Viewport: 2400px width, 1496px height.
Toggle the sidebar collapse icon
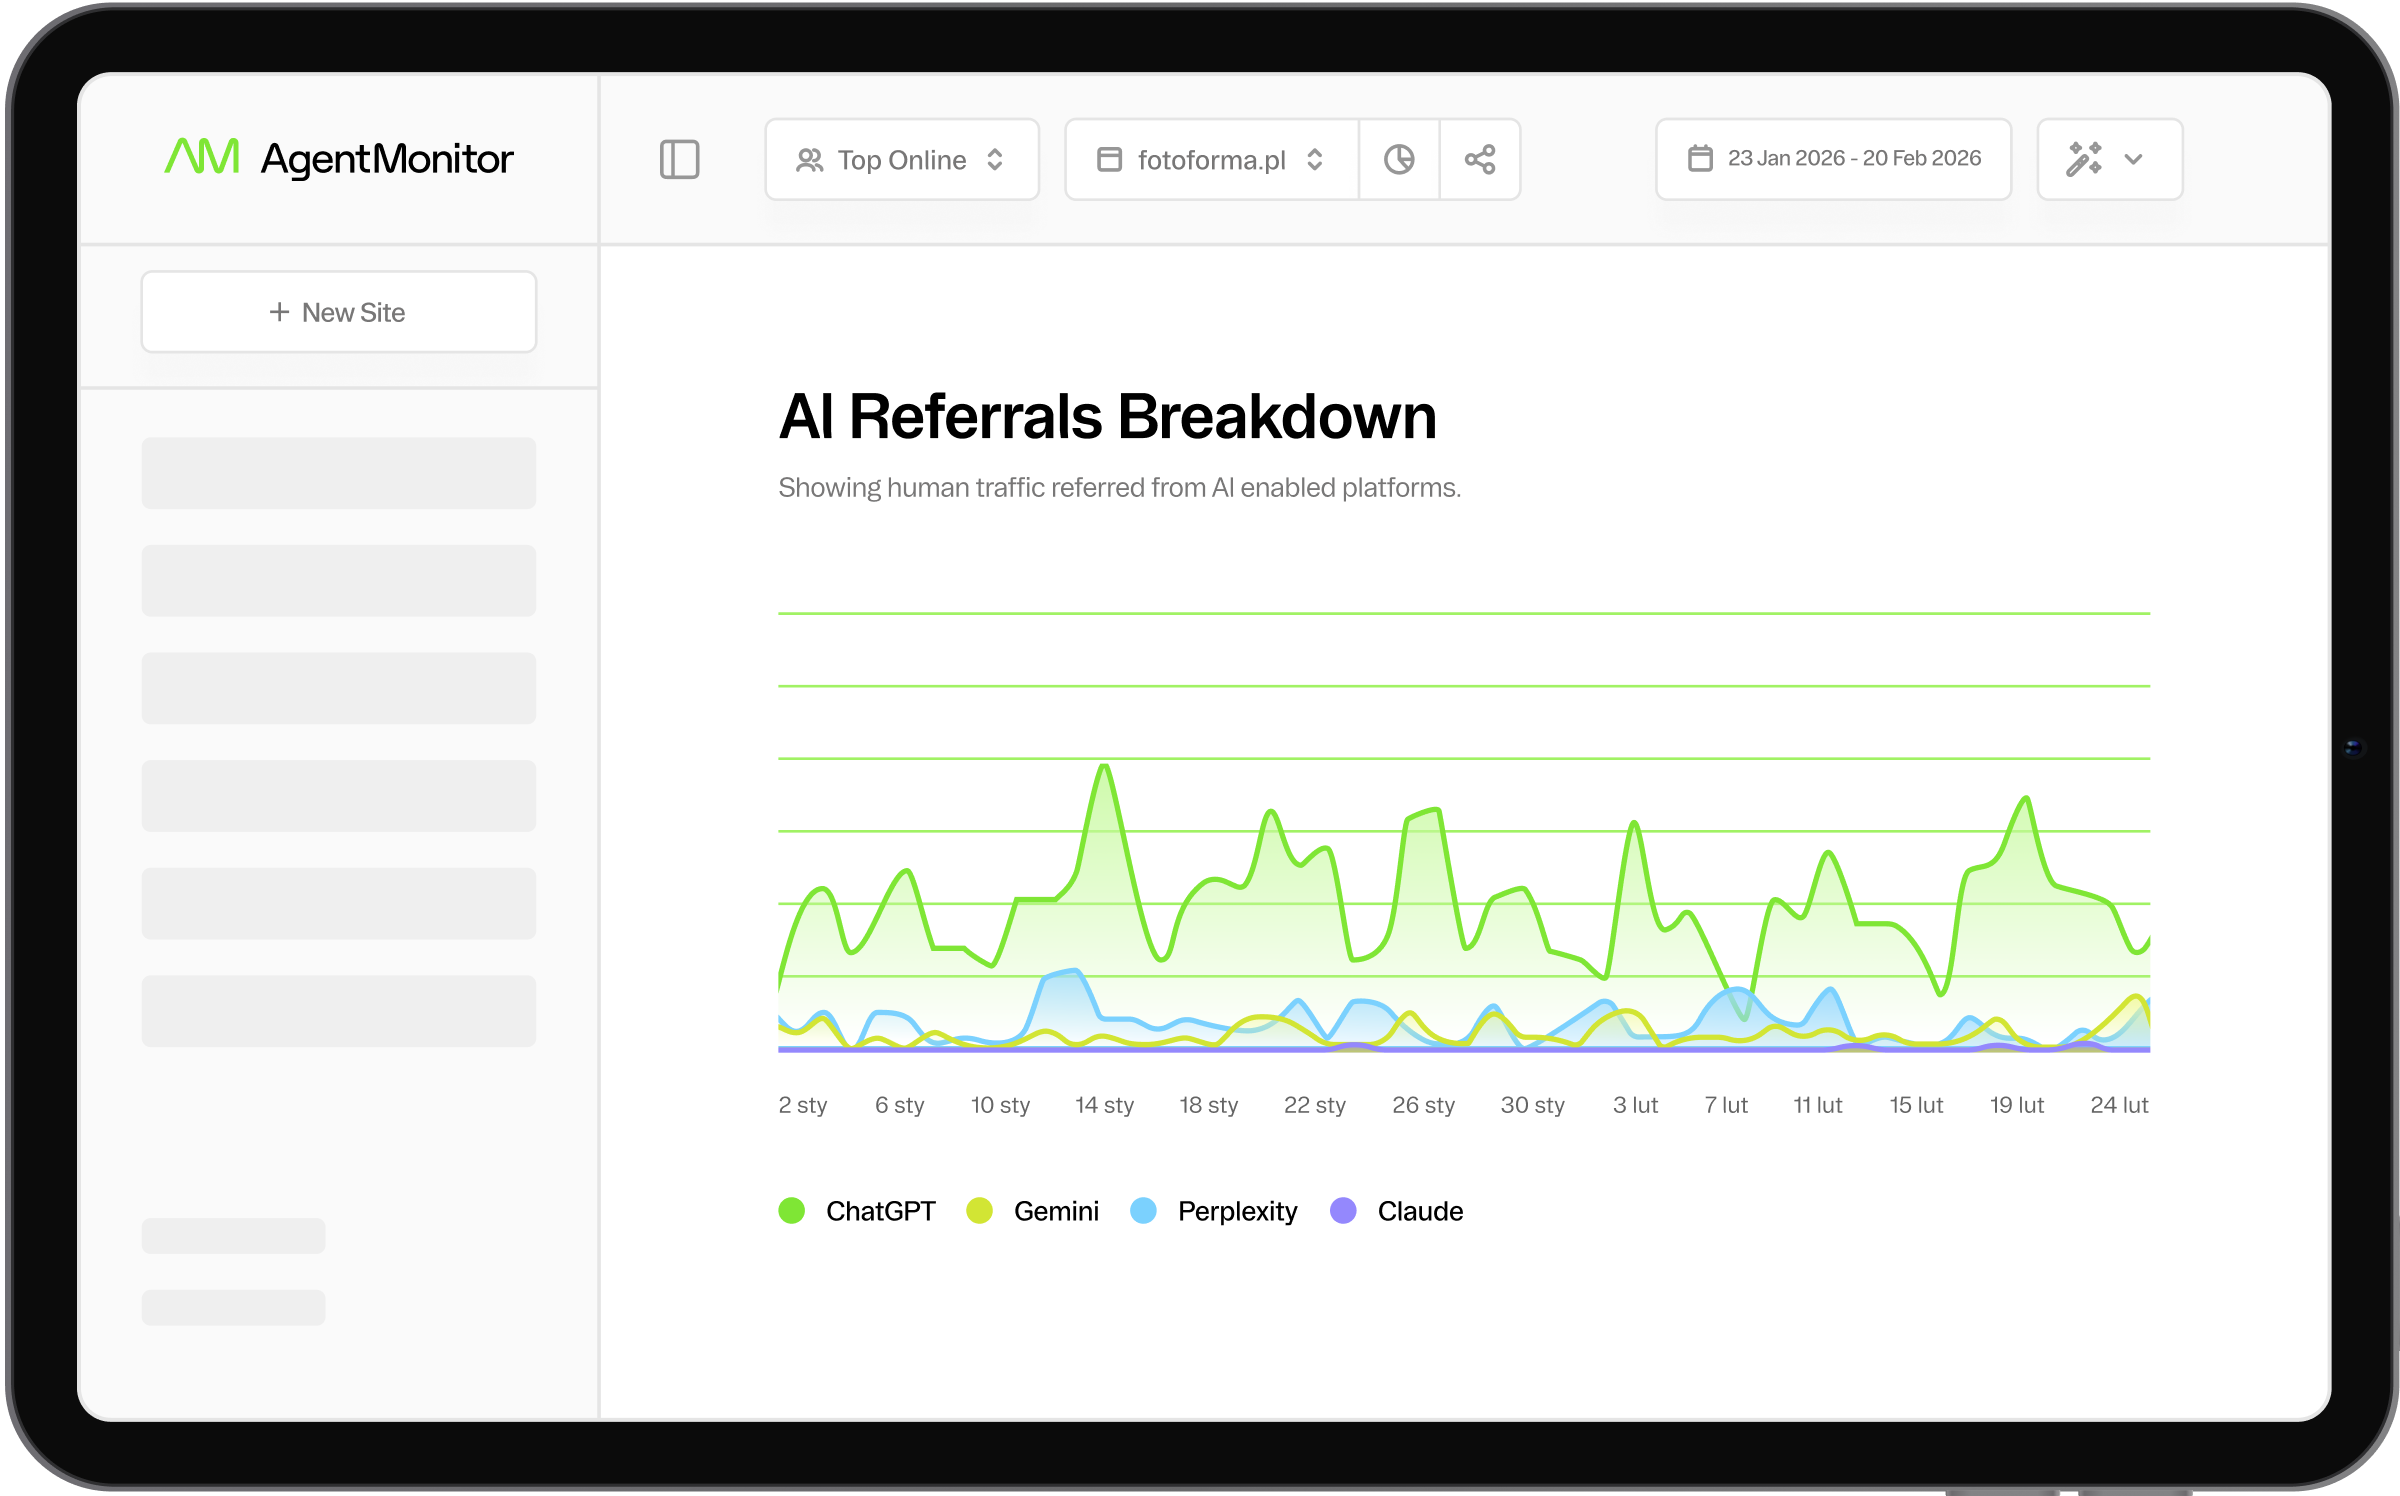(680, 159)
